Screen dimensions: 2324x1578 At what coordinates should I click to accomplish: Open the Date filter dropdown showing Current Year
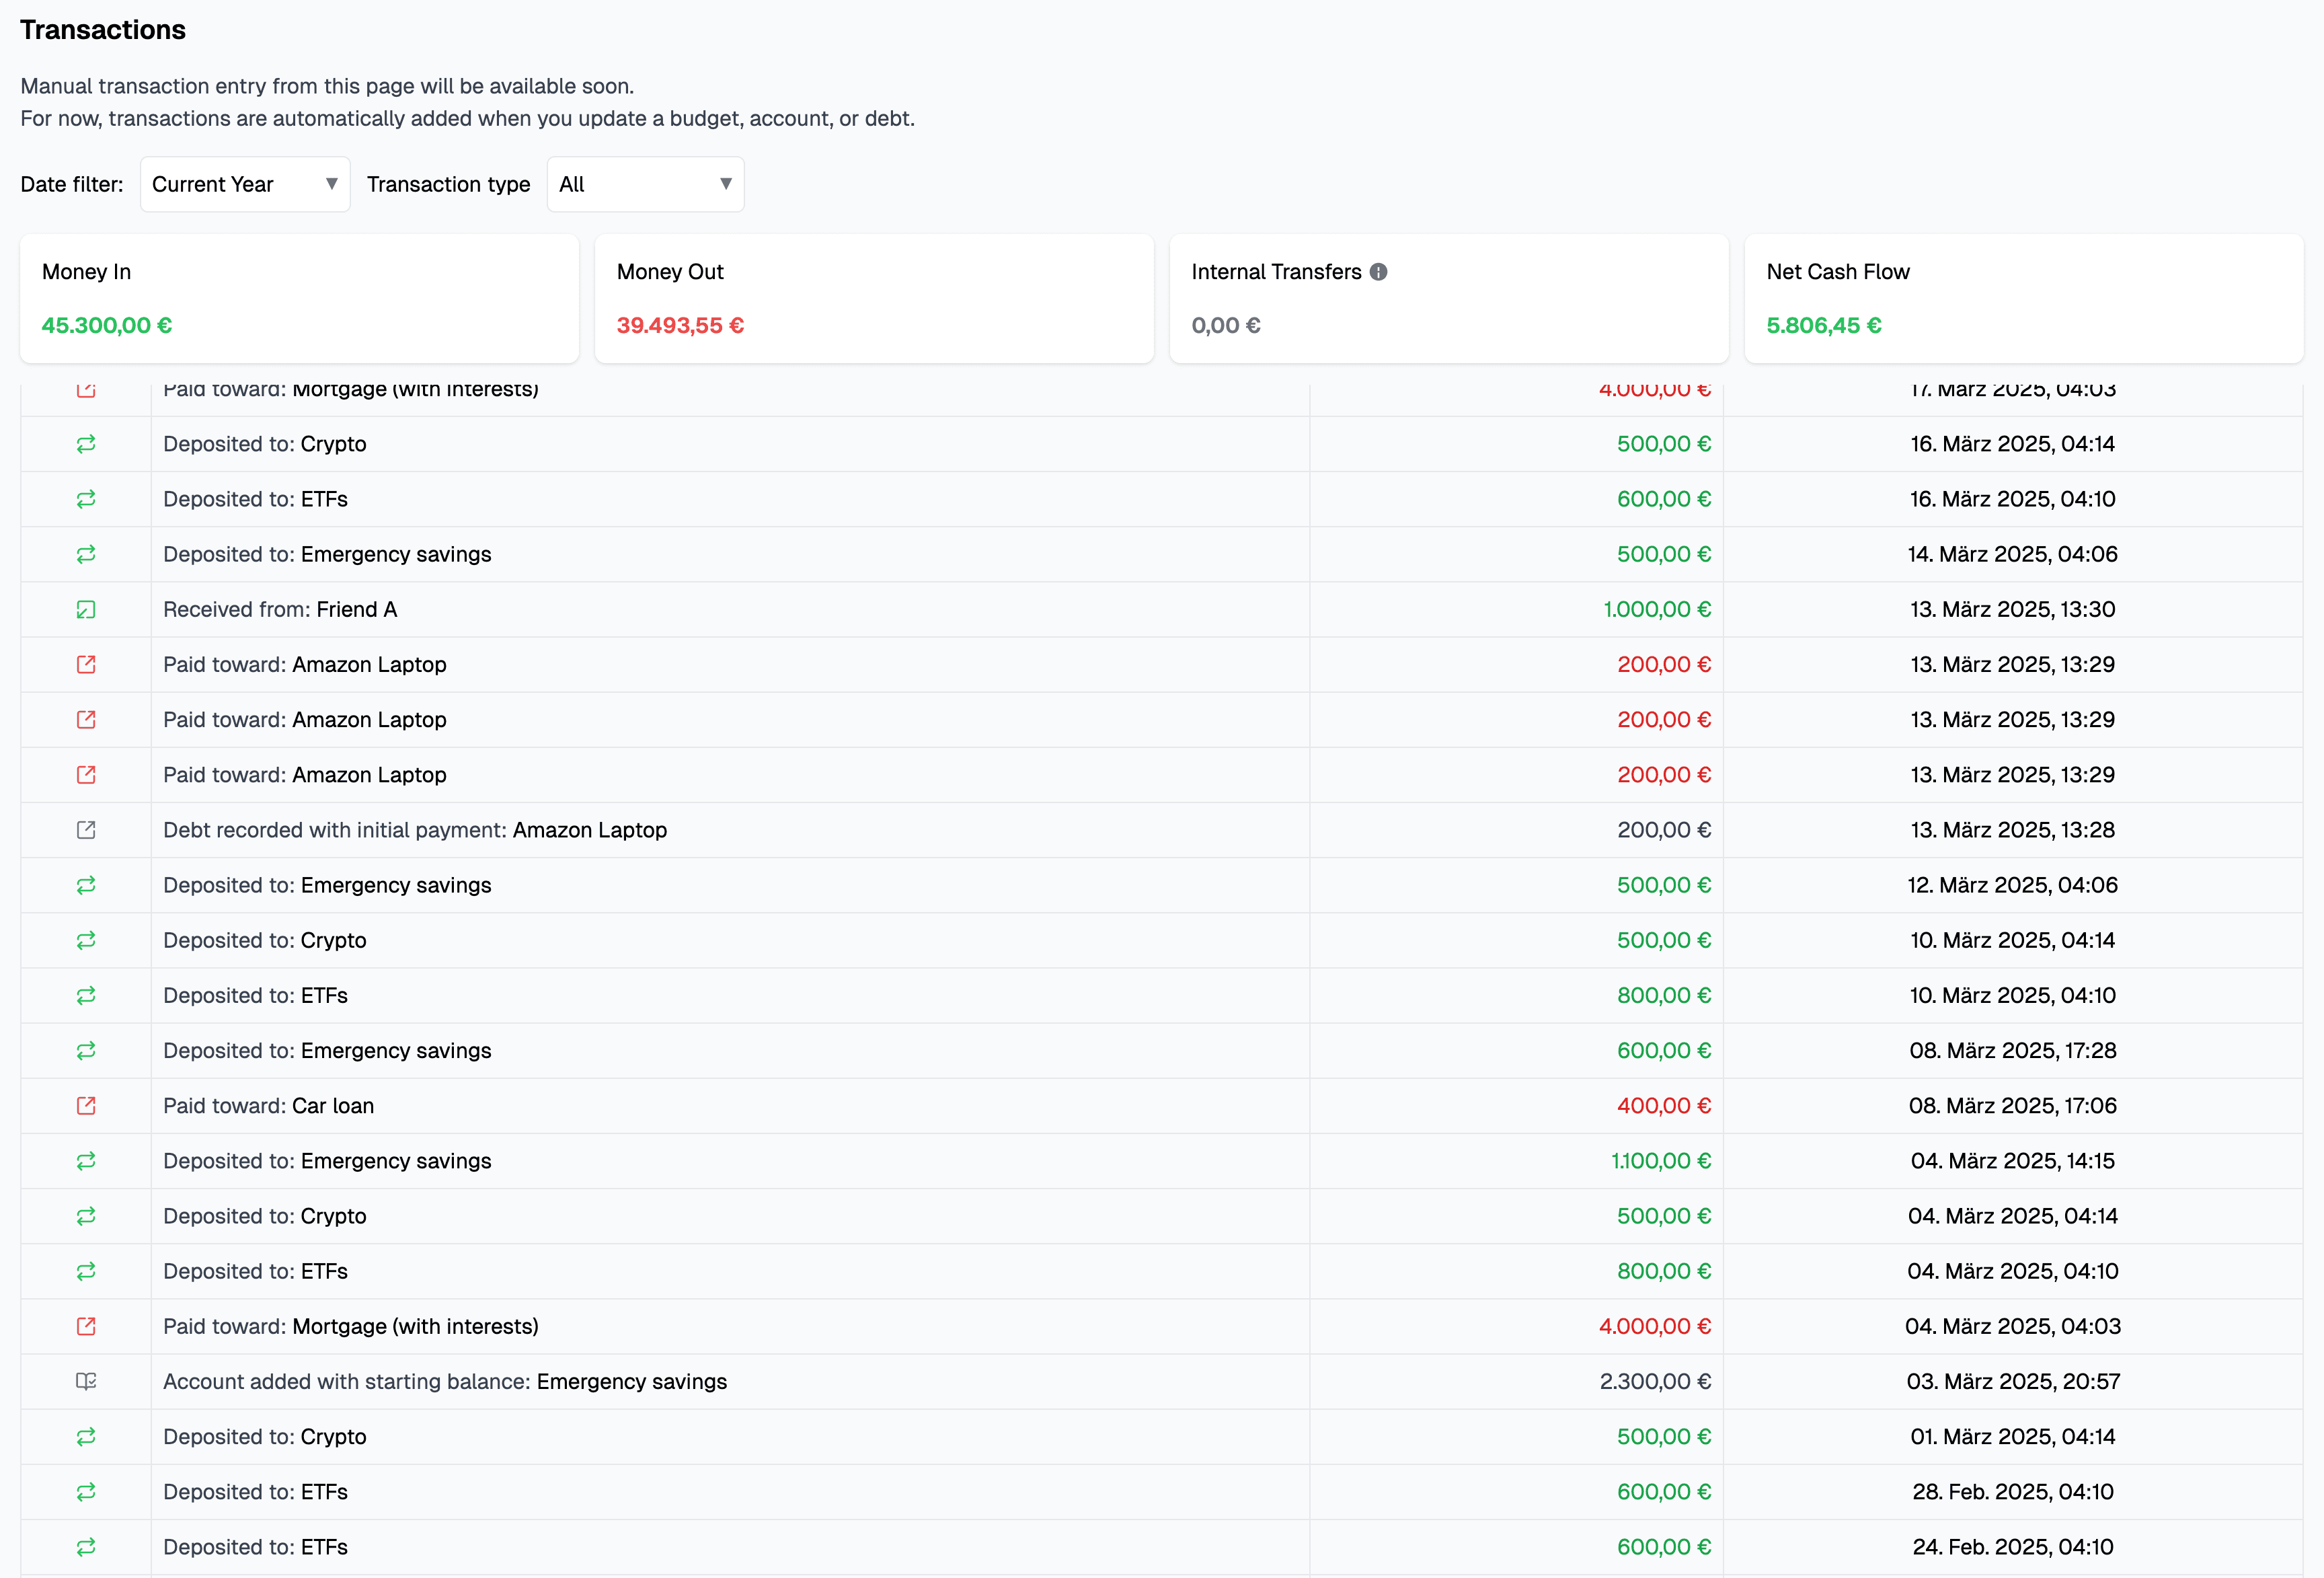tap(245, 184)
